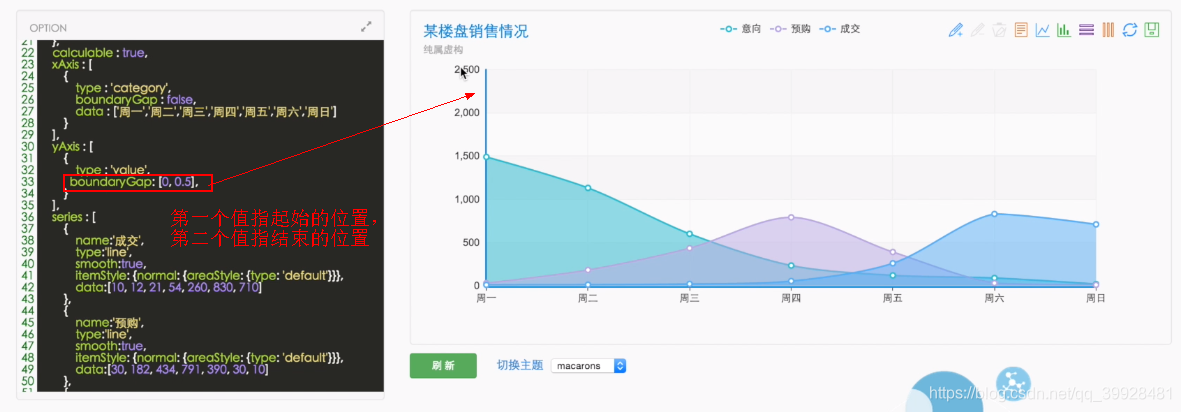Click the x-axis label 周二
1181x412 pixels.
tap(587, 298)
